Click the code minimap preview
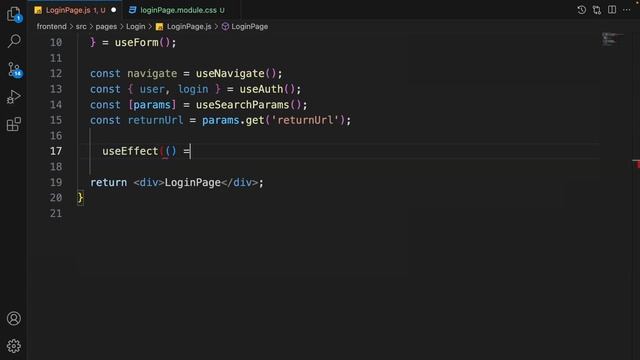Image resolution: width=640 pixels, height=360 pixels. coord(612,39)
